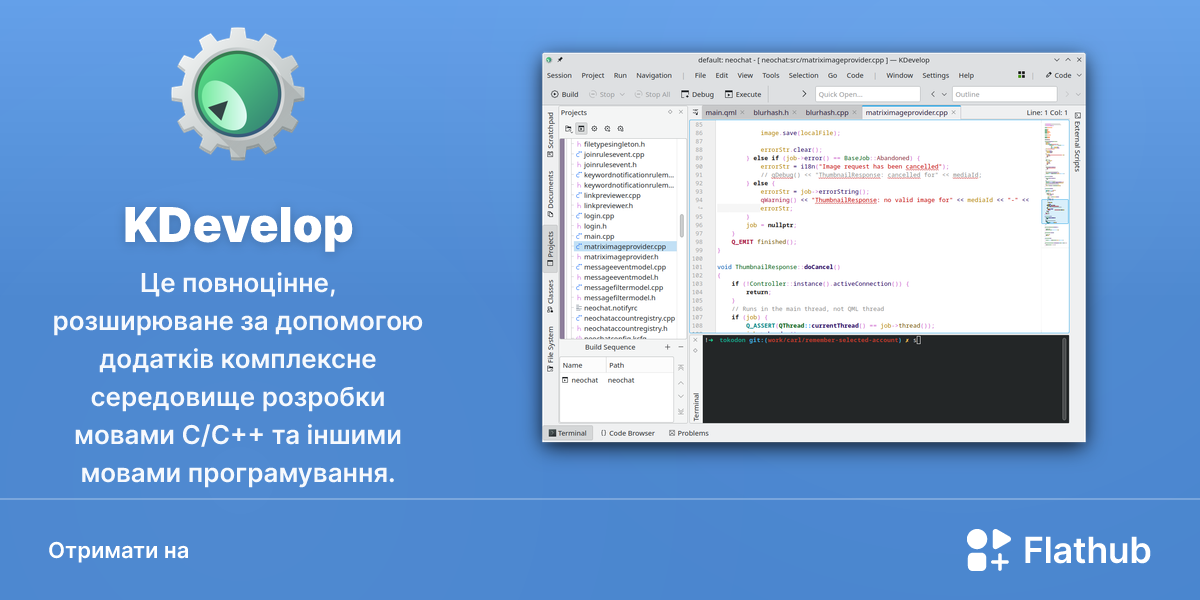Click the gear icon in Projects toolbar
The image size is (1200, 600).
594,128
